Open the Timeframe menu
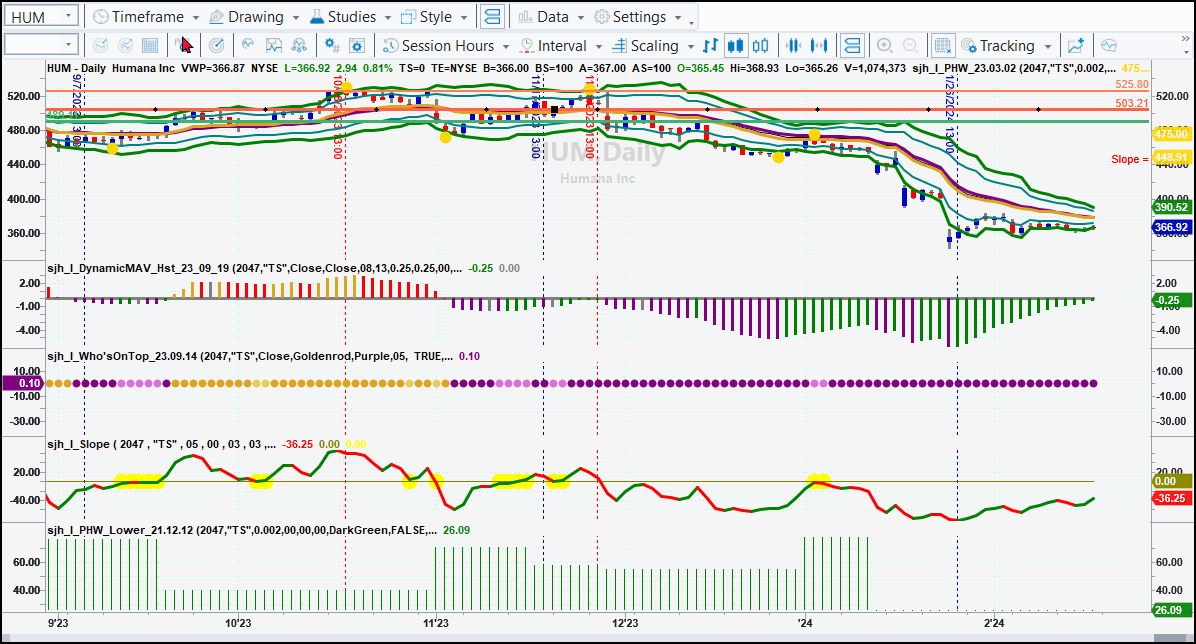 pos(147,17)
